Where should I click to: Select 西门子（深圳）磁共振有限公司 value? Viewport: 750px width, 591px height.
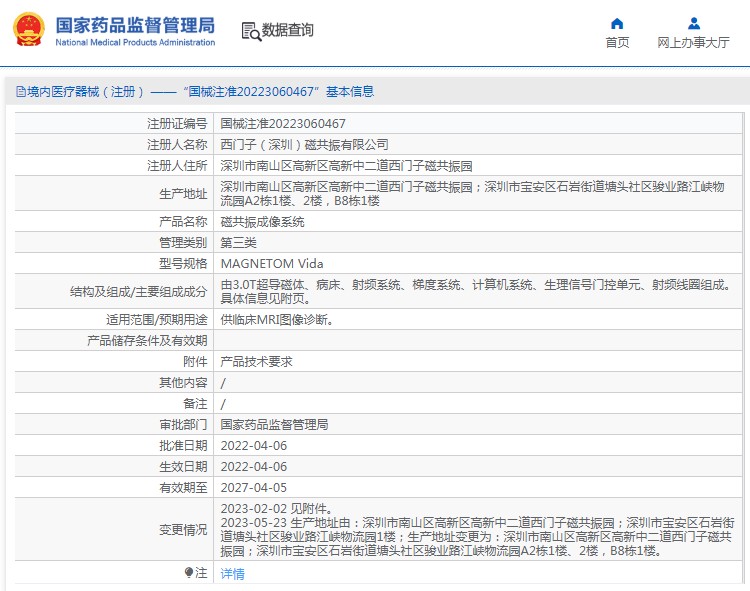point(304,144)
